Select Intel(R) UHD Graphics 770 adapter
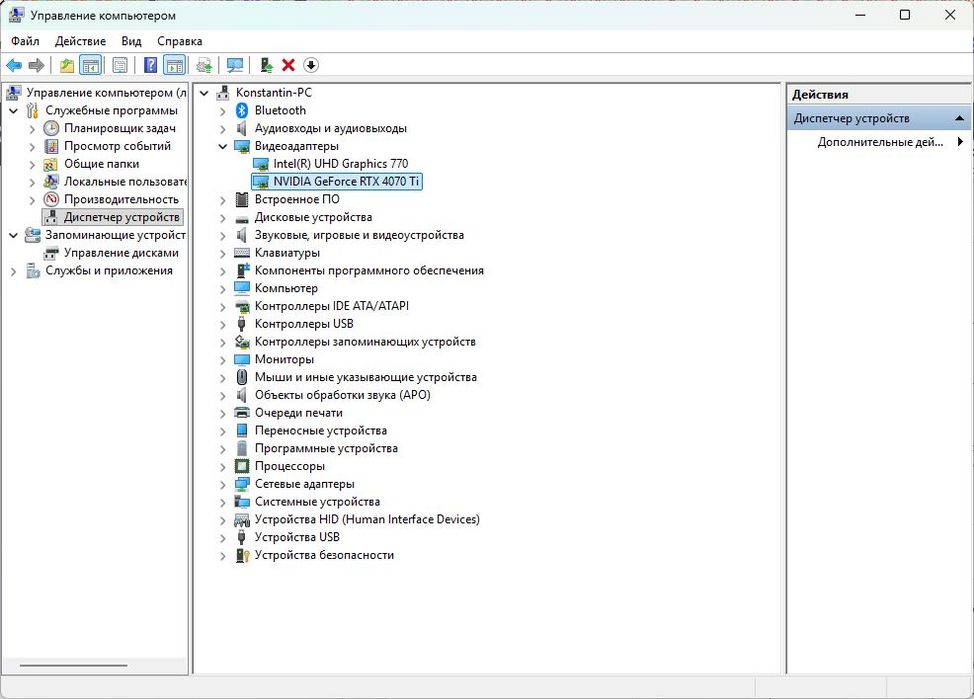 pos(340,163)
